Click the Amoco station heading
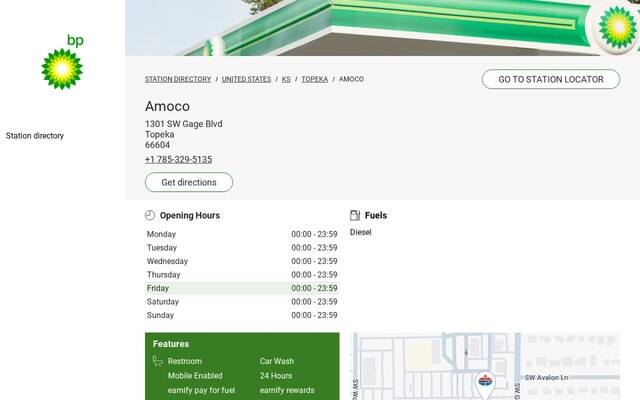The image size is (640, 400). (x=167, y=106)
